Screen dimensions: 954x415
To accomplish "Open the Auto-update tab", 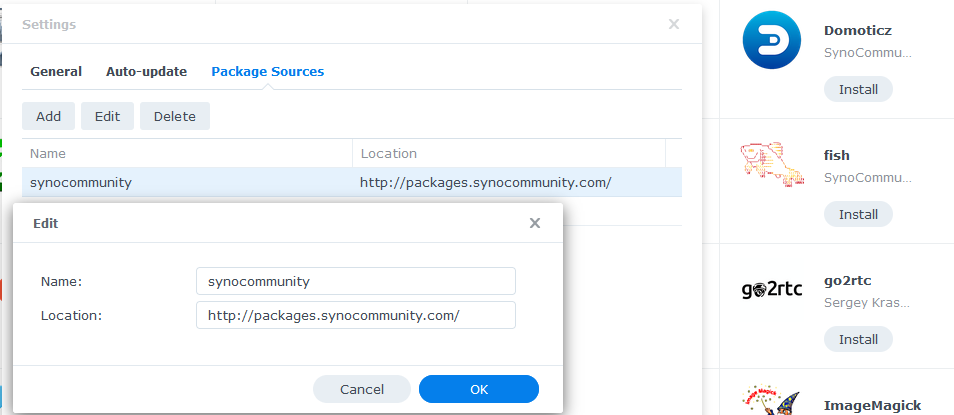I will [146, 72].
